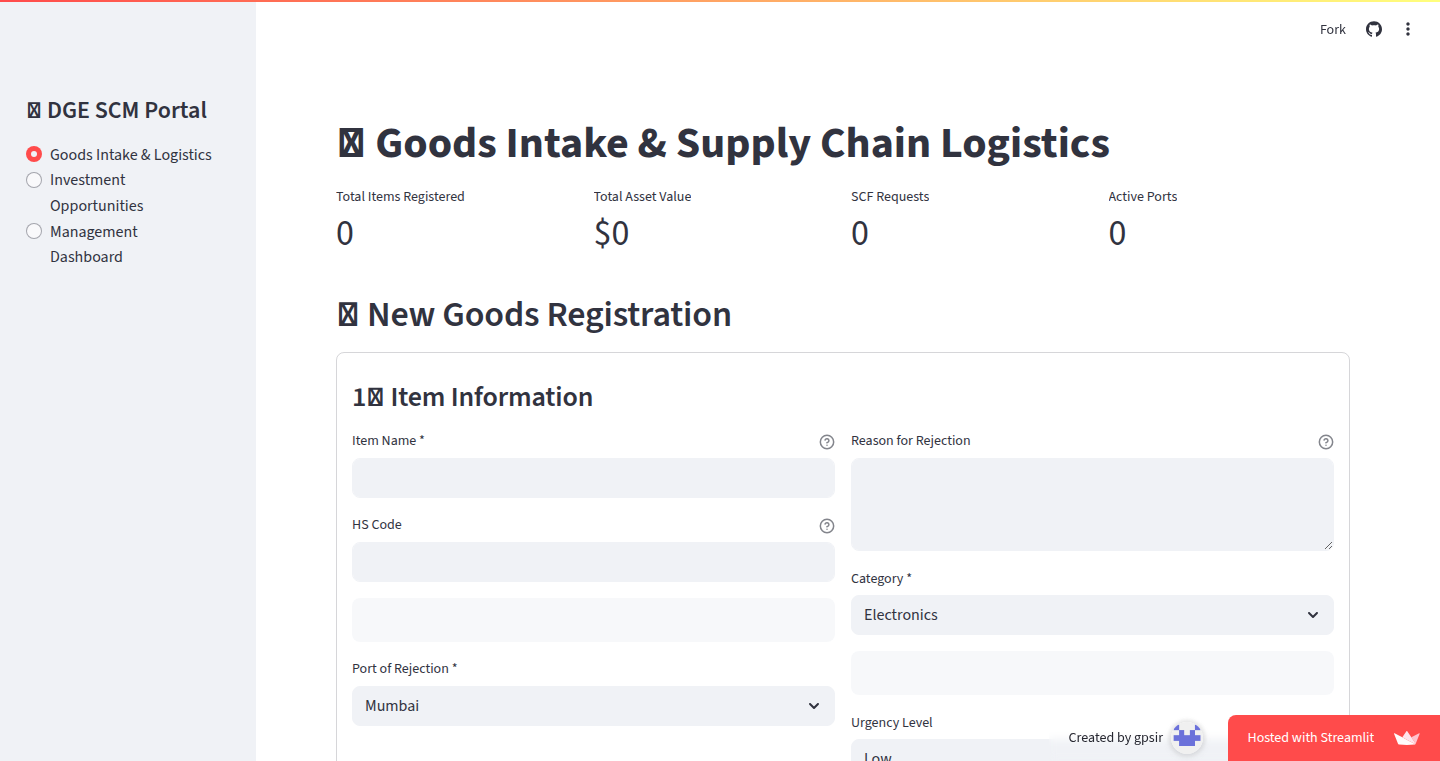The image size is (1440, 761).
Task: Click the Category dropdown chevron arrow
Action: coord(1313,615)
